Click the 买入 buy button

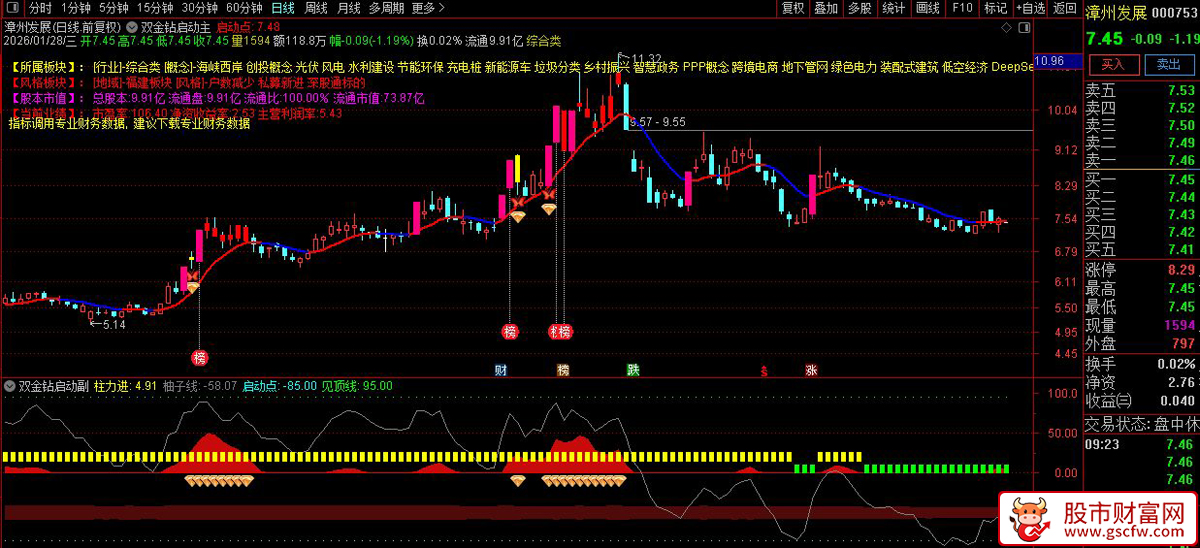1113,64
